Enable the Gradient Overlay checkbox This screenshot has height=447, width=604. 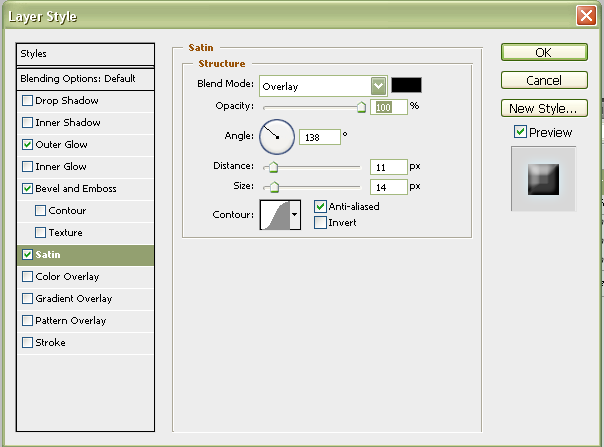[27, 299]
